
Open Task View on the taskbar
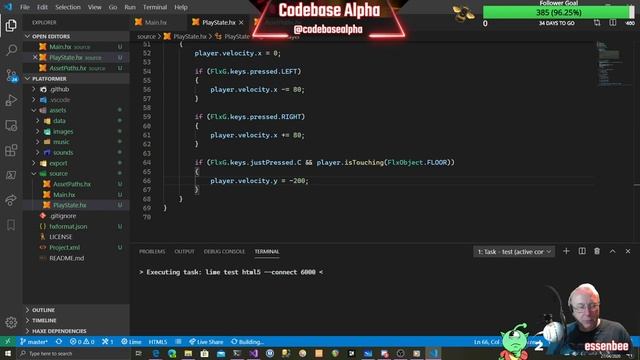(x=138, y=353)
